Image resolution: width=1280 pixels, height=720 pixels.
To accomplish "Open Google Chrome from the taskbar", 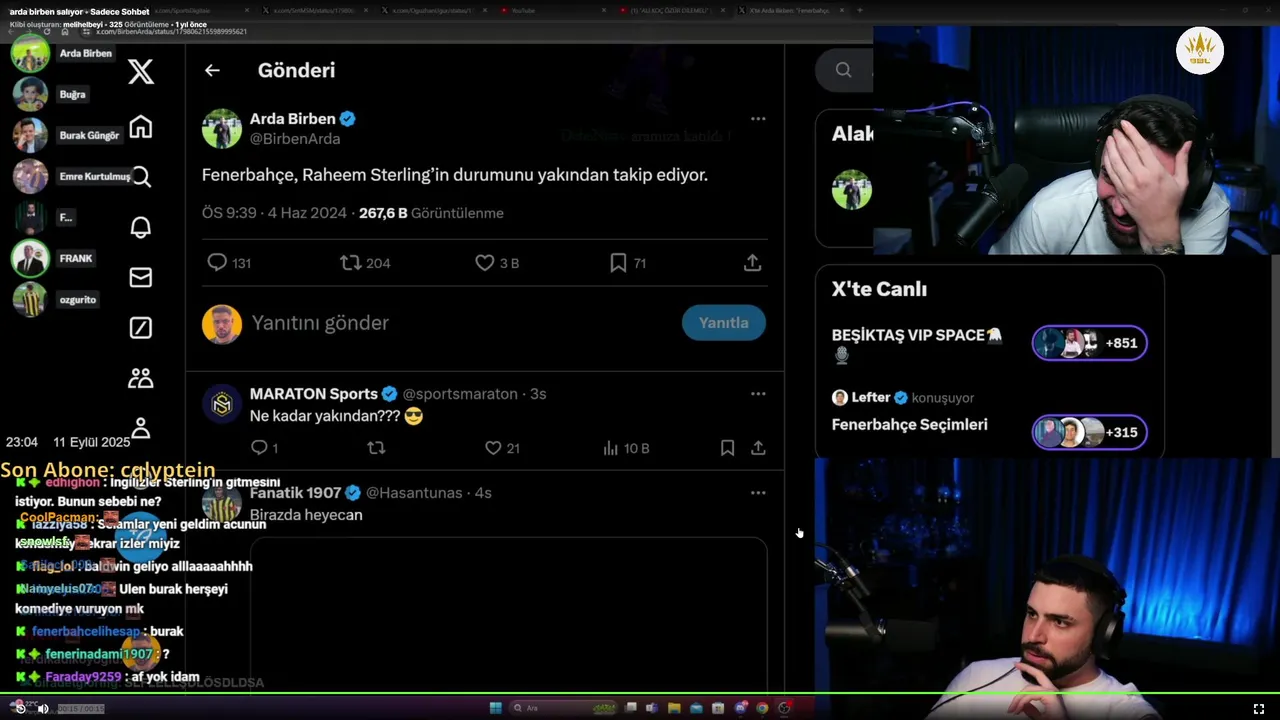I will (x=762, y=708).
